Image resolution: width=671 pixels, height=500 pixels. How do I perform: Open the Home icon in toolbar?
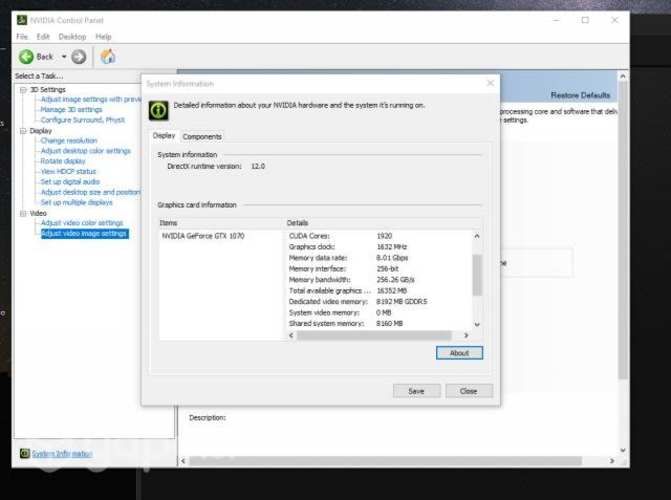coord(108,57)
